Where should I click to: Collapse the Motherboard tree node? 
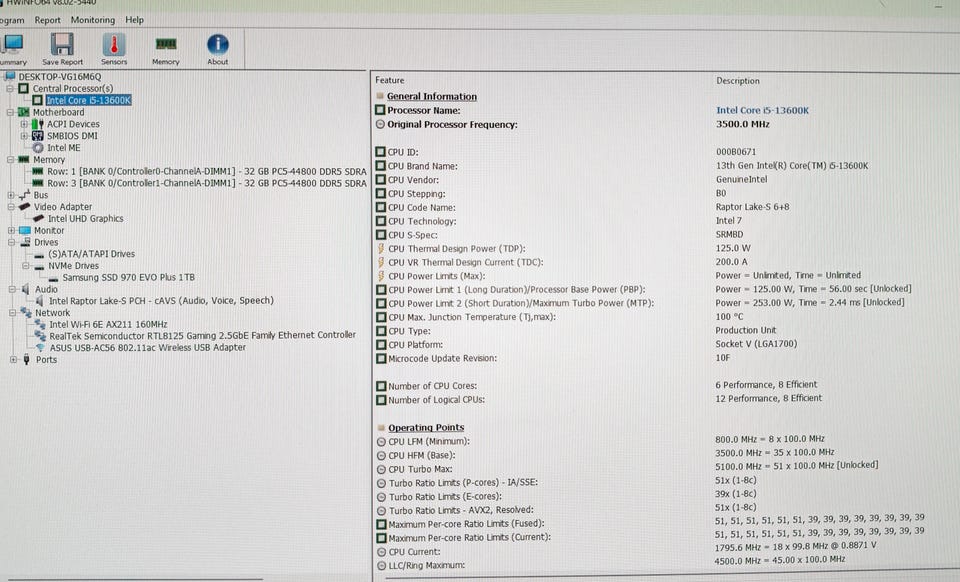pos(10,112)
